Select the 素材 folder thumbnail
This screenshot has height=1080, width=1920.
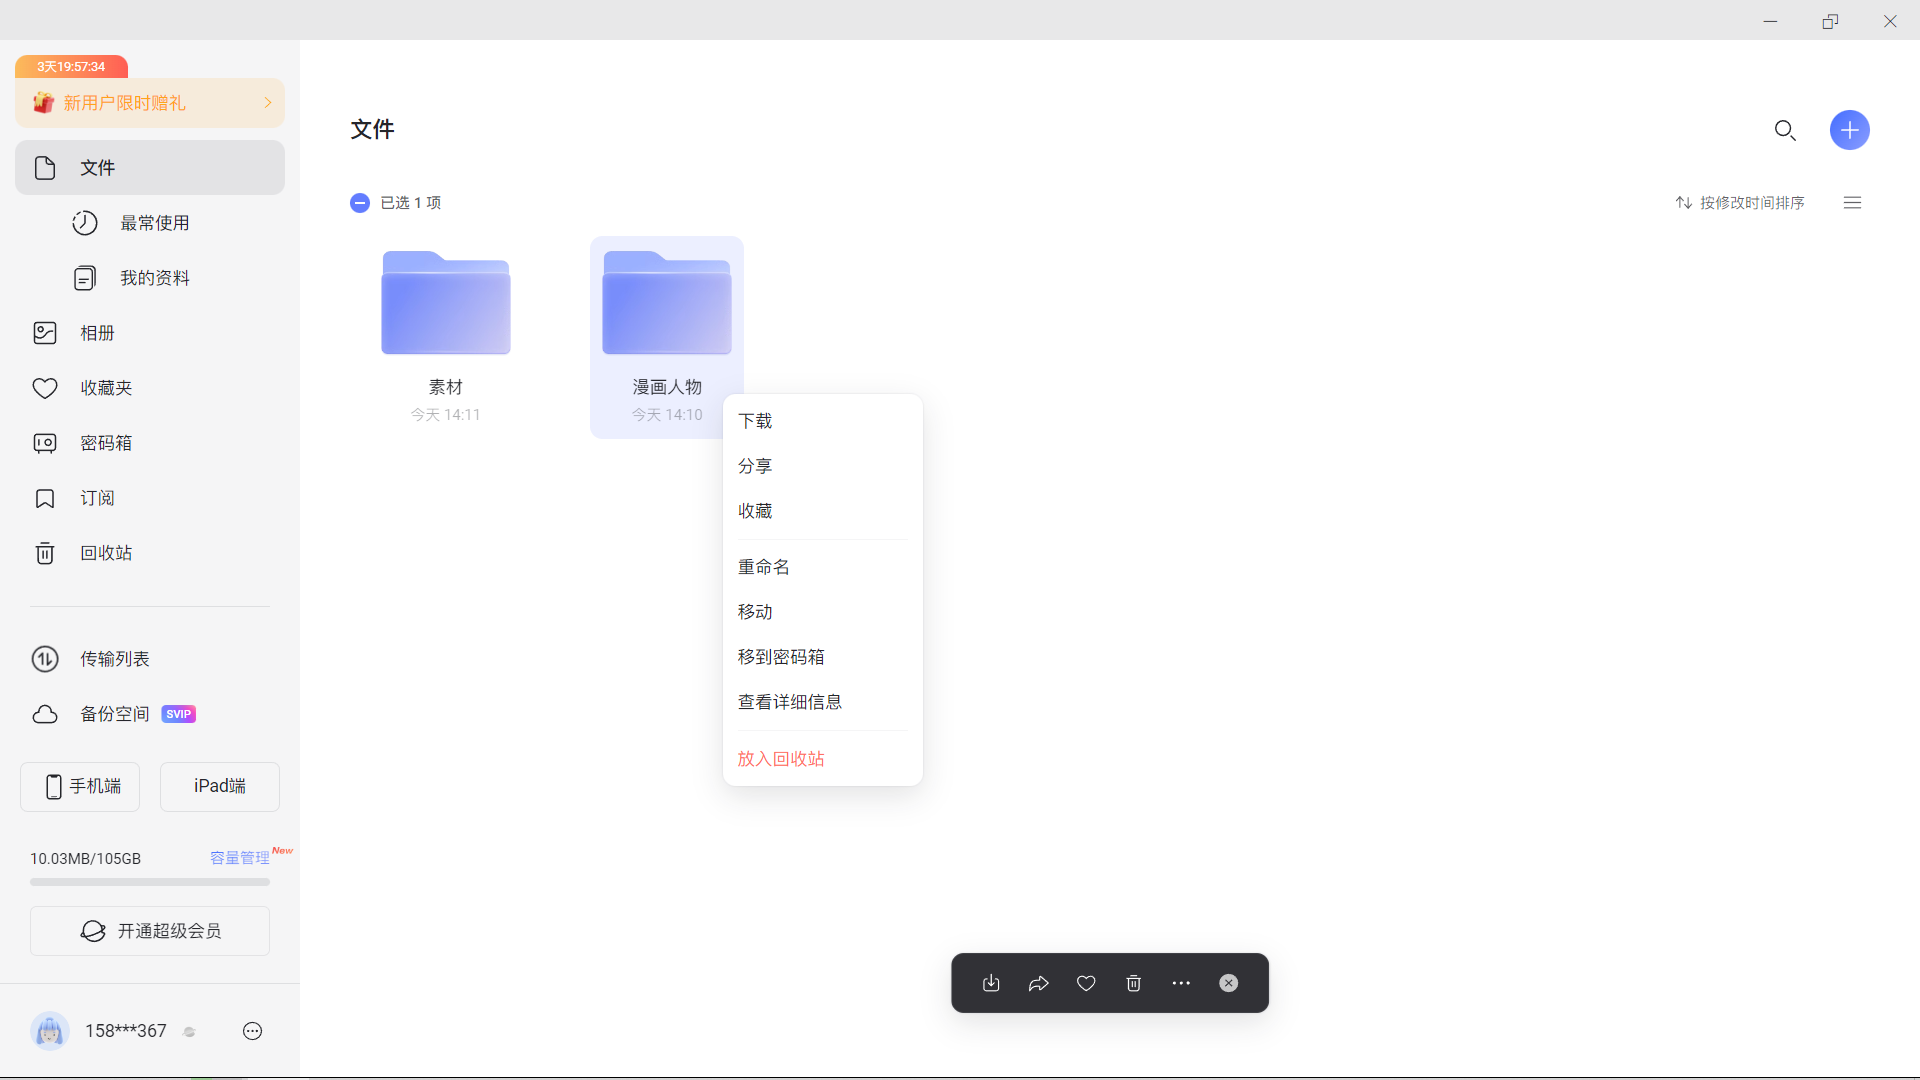pos(446,303)
